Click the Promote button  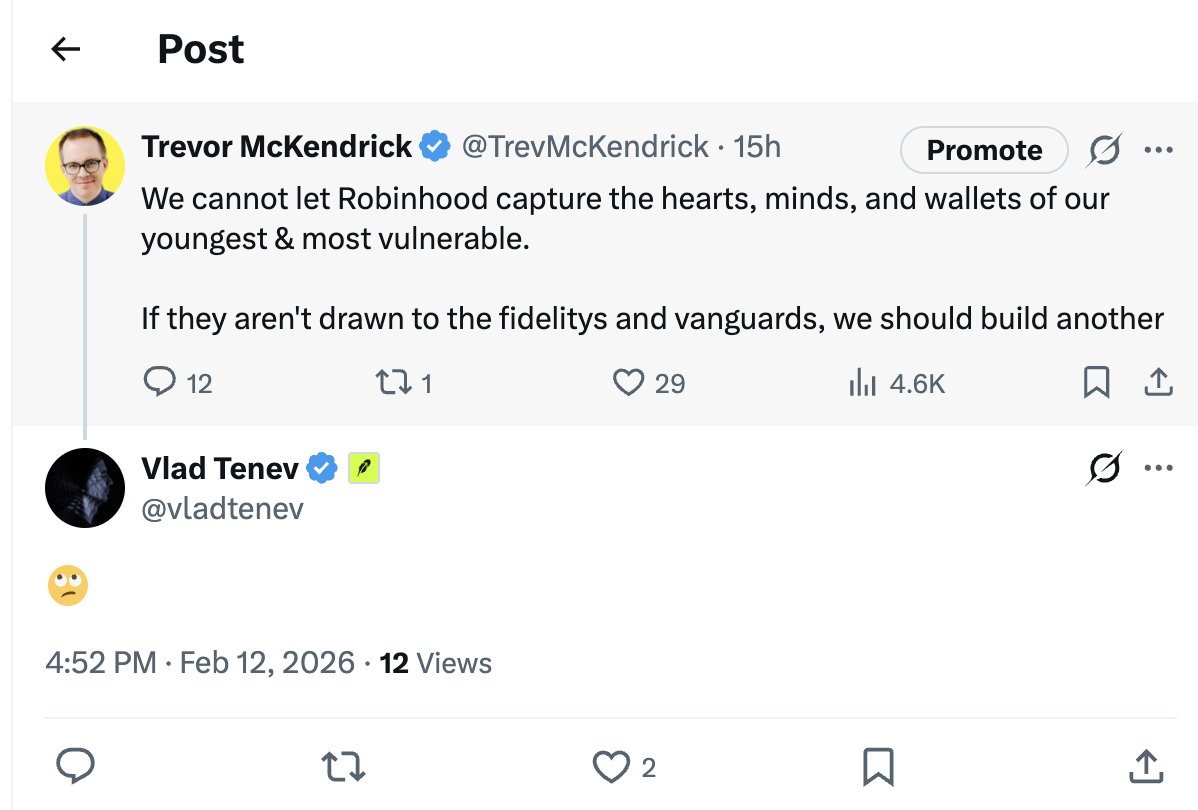pyautogui.click(x=984, y=150)
